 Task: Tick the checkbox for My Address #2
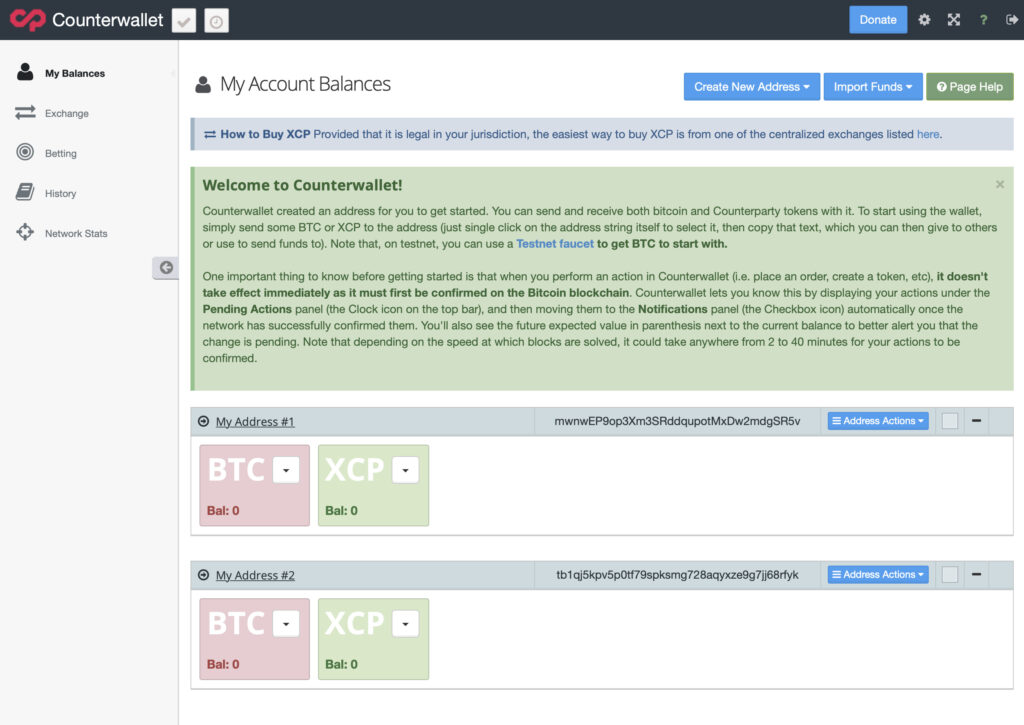pyautogui.click(x=950, y=575)
